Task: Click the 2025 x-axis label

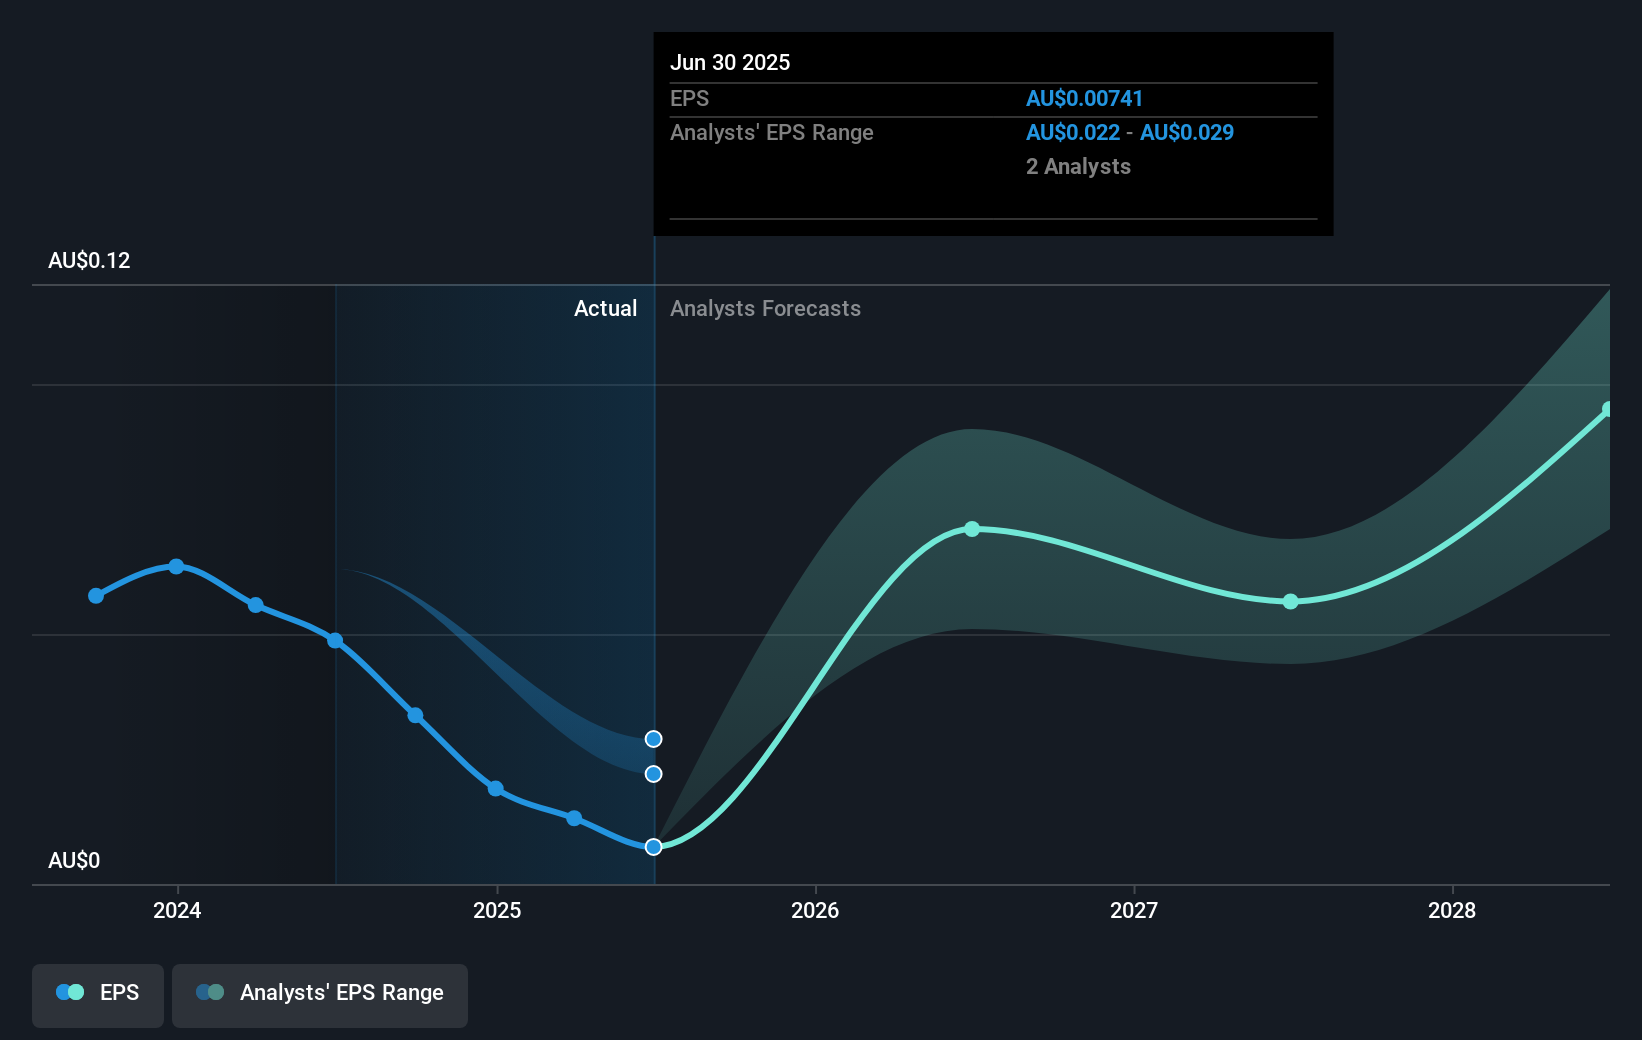Action: click(497, 910)
